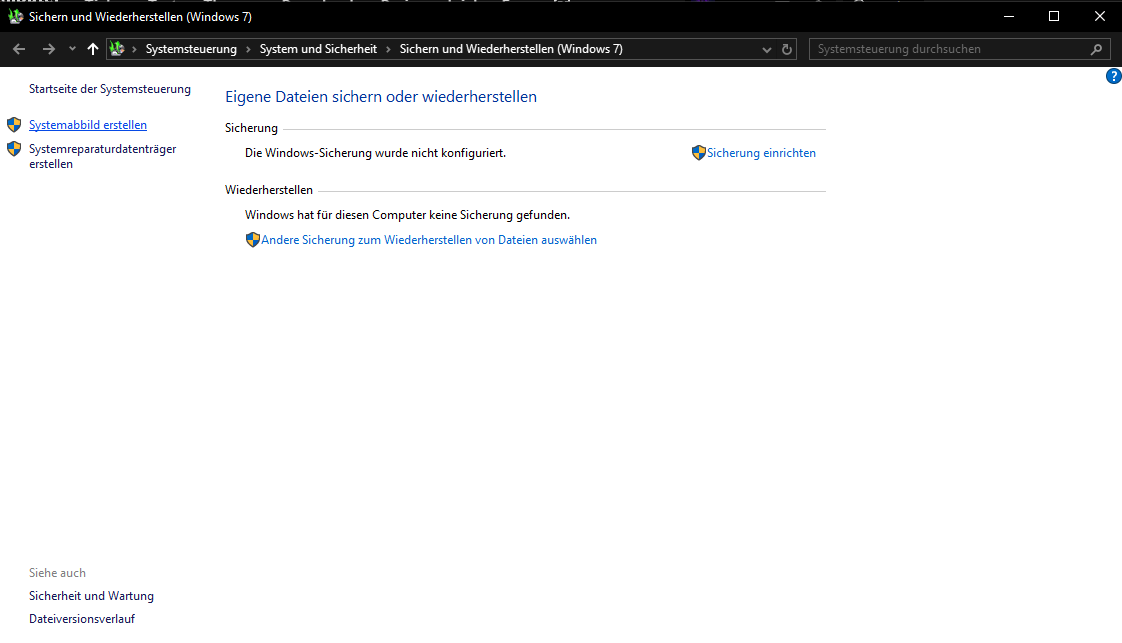Viewport: 1122px width, 643px height.
Task: Choose Andere Sicherung zum Wiederherstellen link
Action: click(429, 240)
